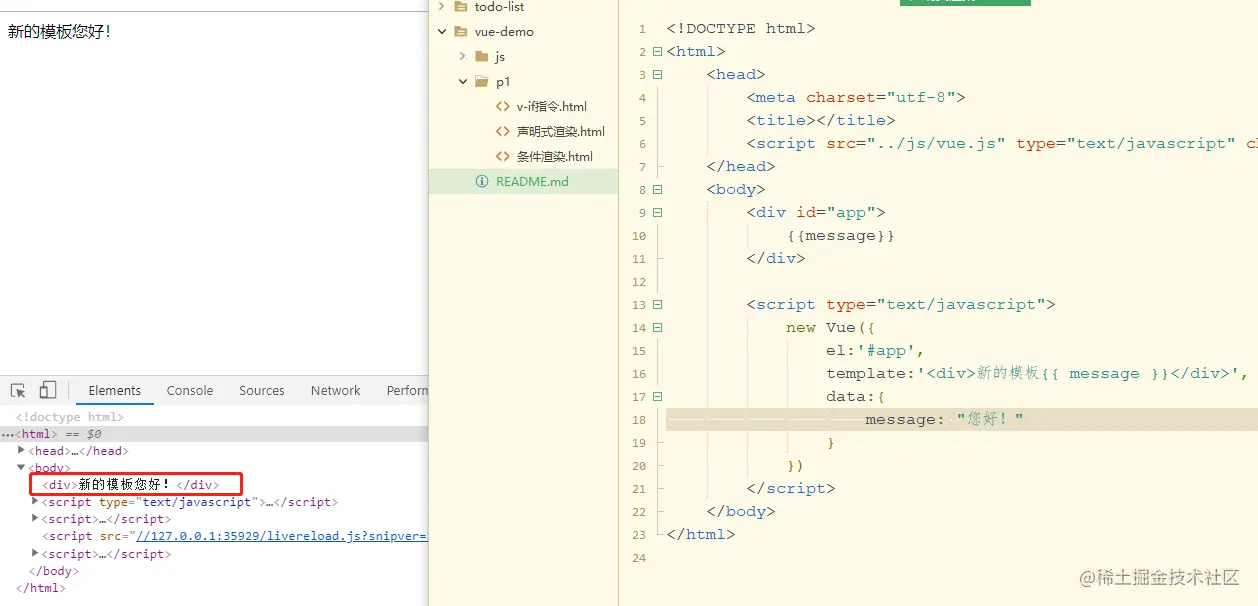Switch to the Elements tab
This screenshot has height=606, width=1258.
click(x=115, y=390)
